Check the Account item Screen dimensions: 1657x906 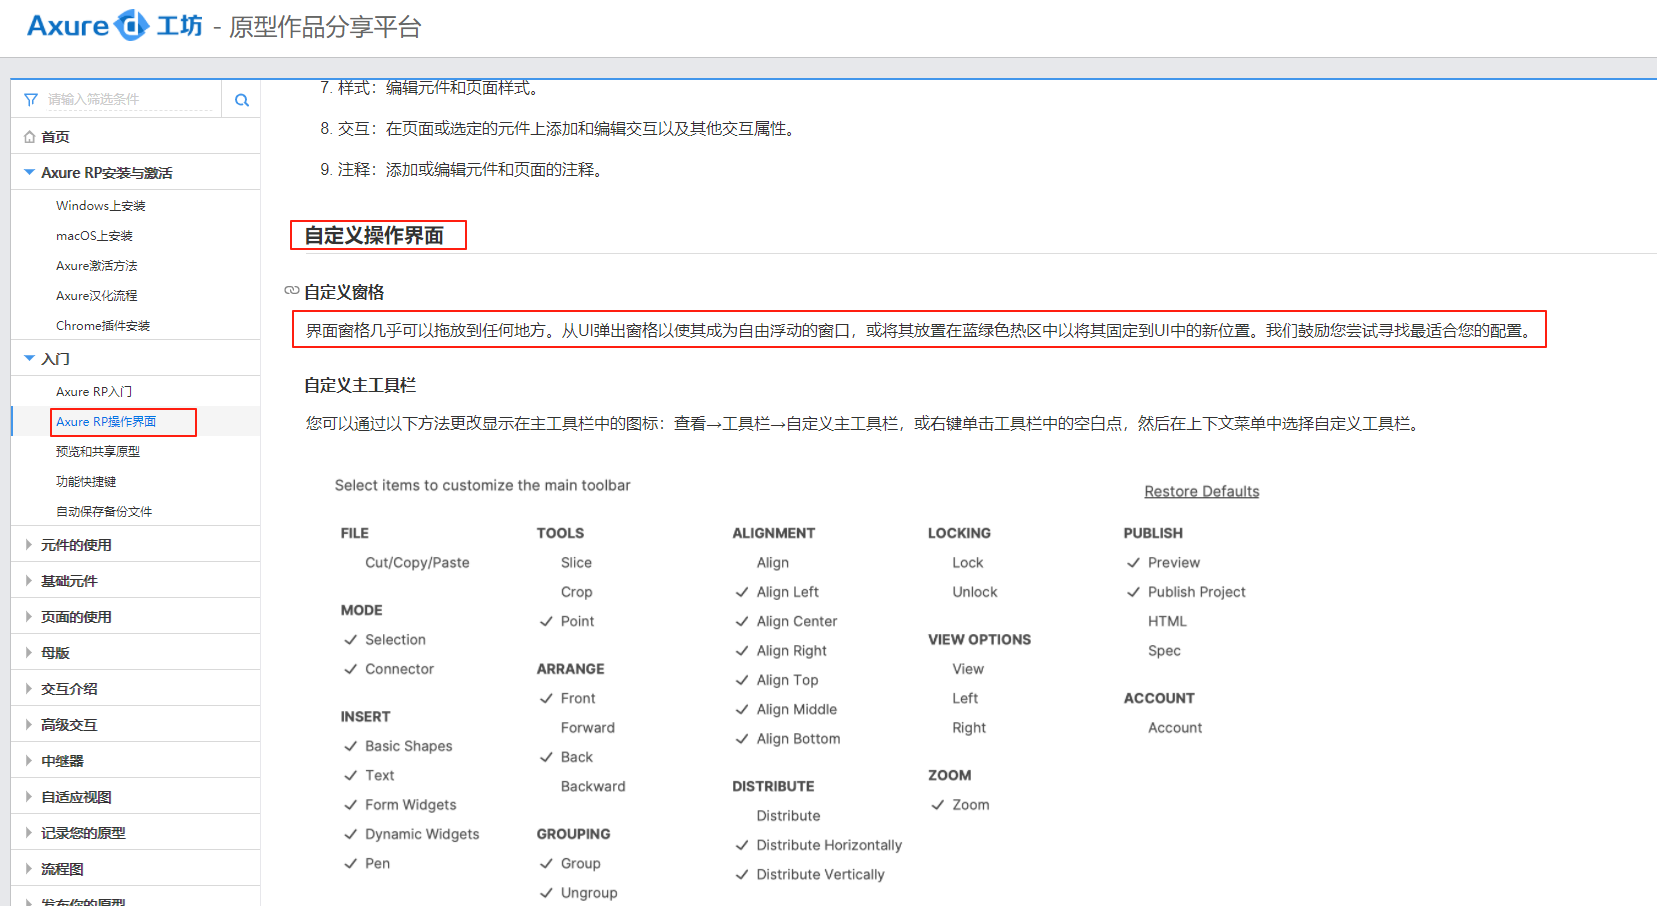pyautogui.click(x=1175, y=728)
